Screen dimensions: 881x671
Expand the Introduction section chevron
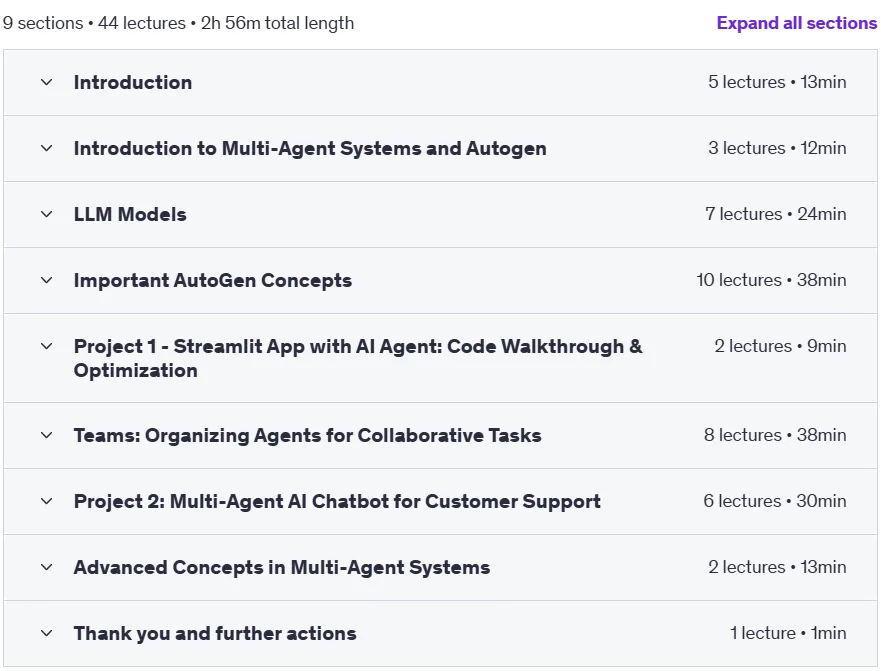[47, 83]
